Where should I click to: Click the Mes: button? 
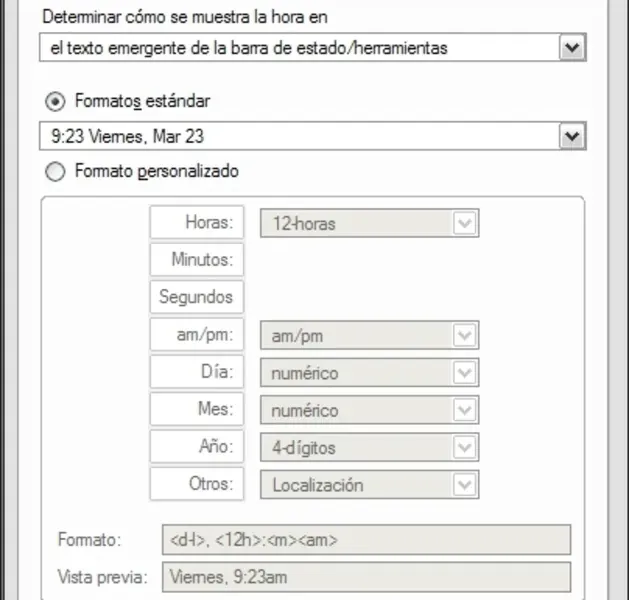click(x=197, y=410)
